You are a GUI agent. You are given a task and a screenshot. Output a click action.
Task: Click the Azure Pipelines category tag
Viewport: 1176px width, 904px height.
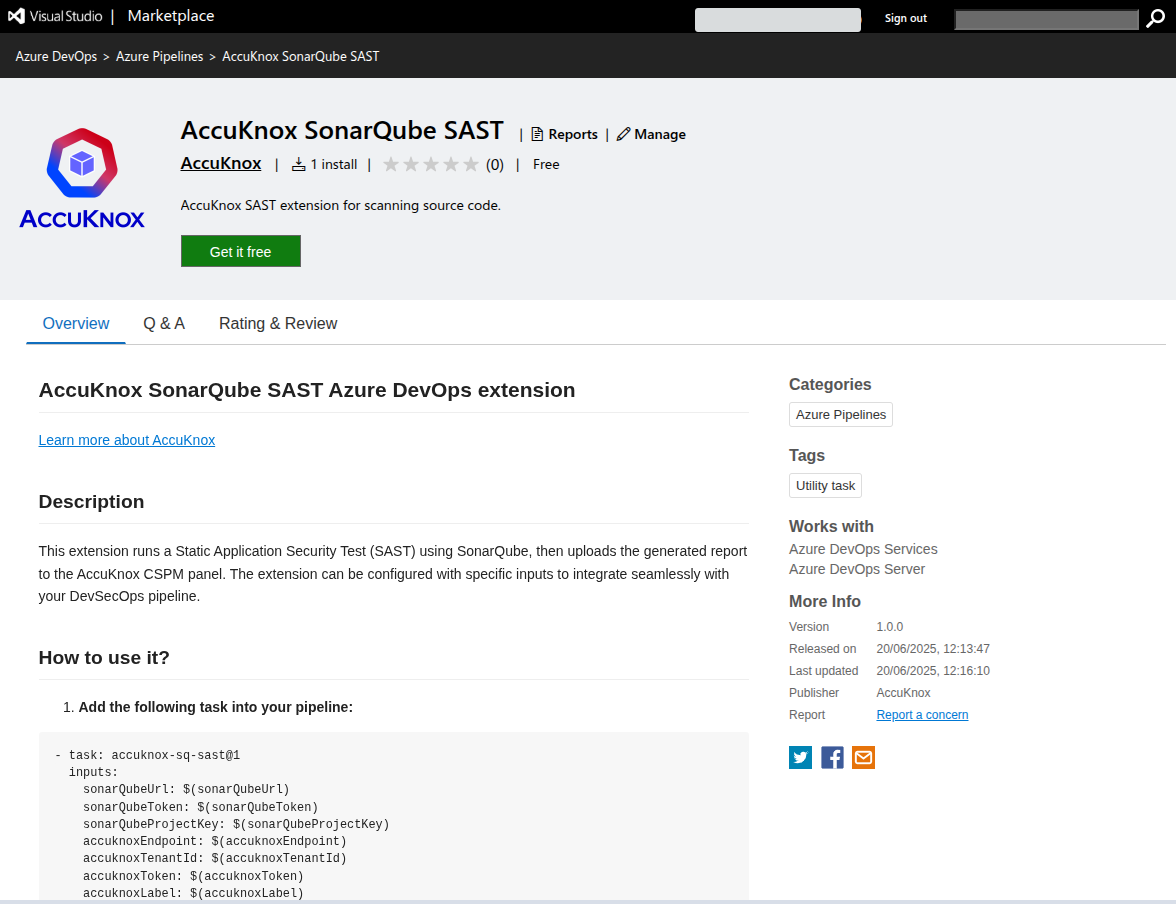coord(841,415)
